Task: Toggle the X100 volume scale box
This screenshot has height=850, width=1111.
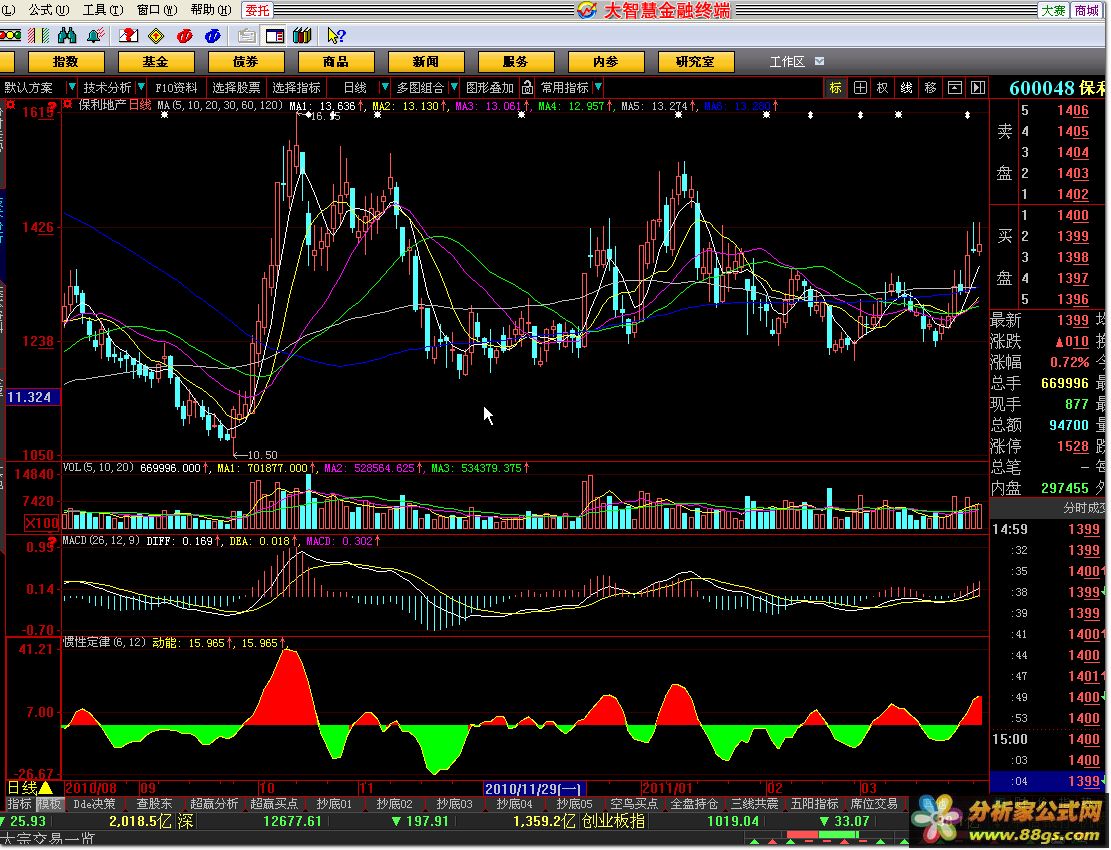Action: pyautogui.click(x=42, y=523)
